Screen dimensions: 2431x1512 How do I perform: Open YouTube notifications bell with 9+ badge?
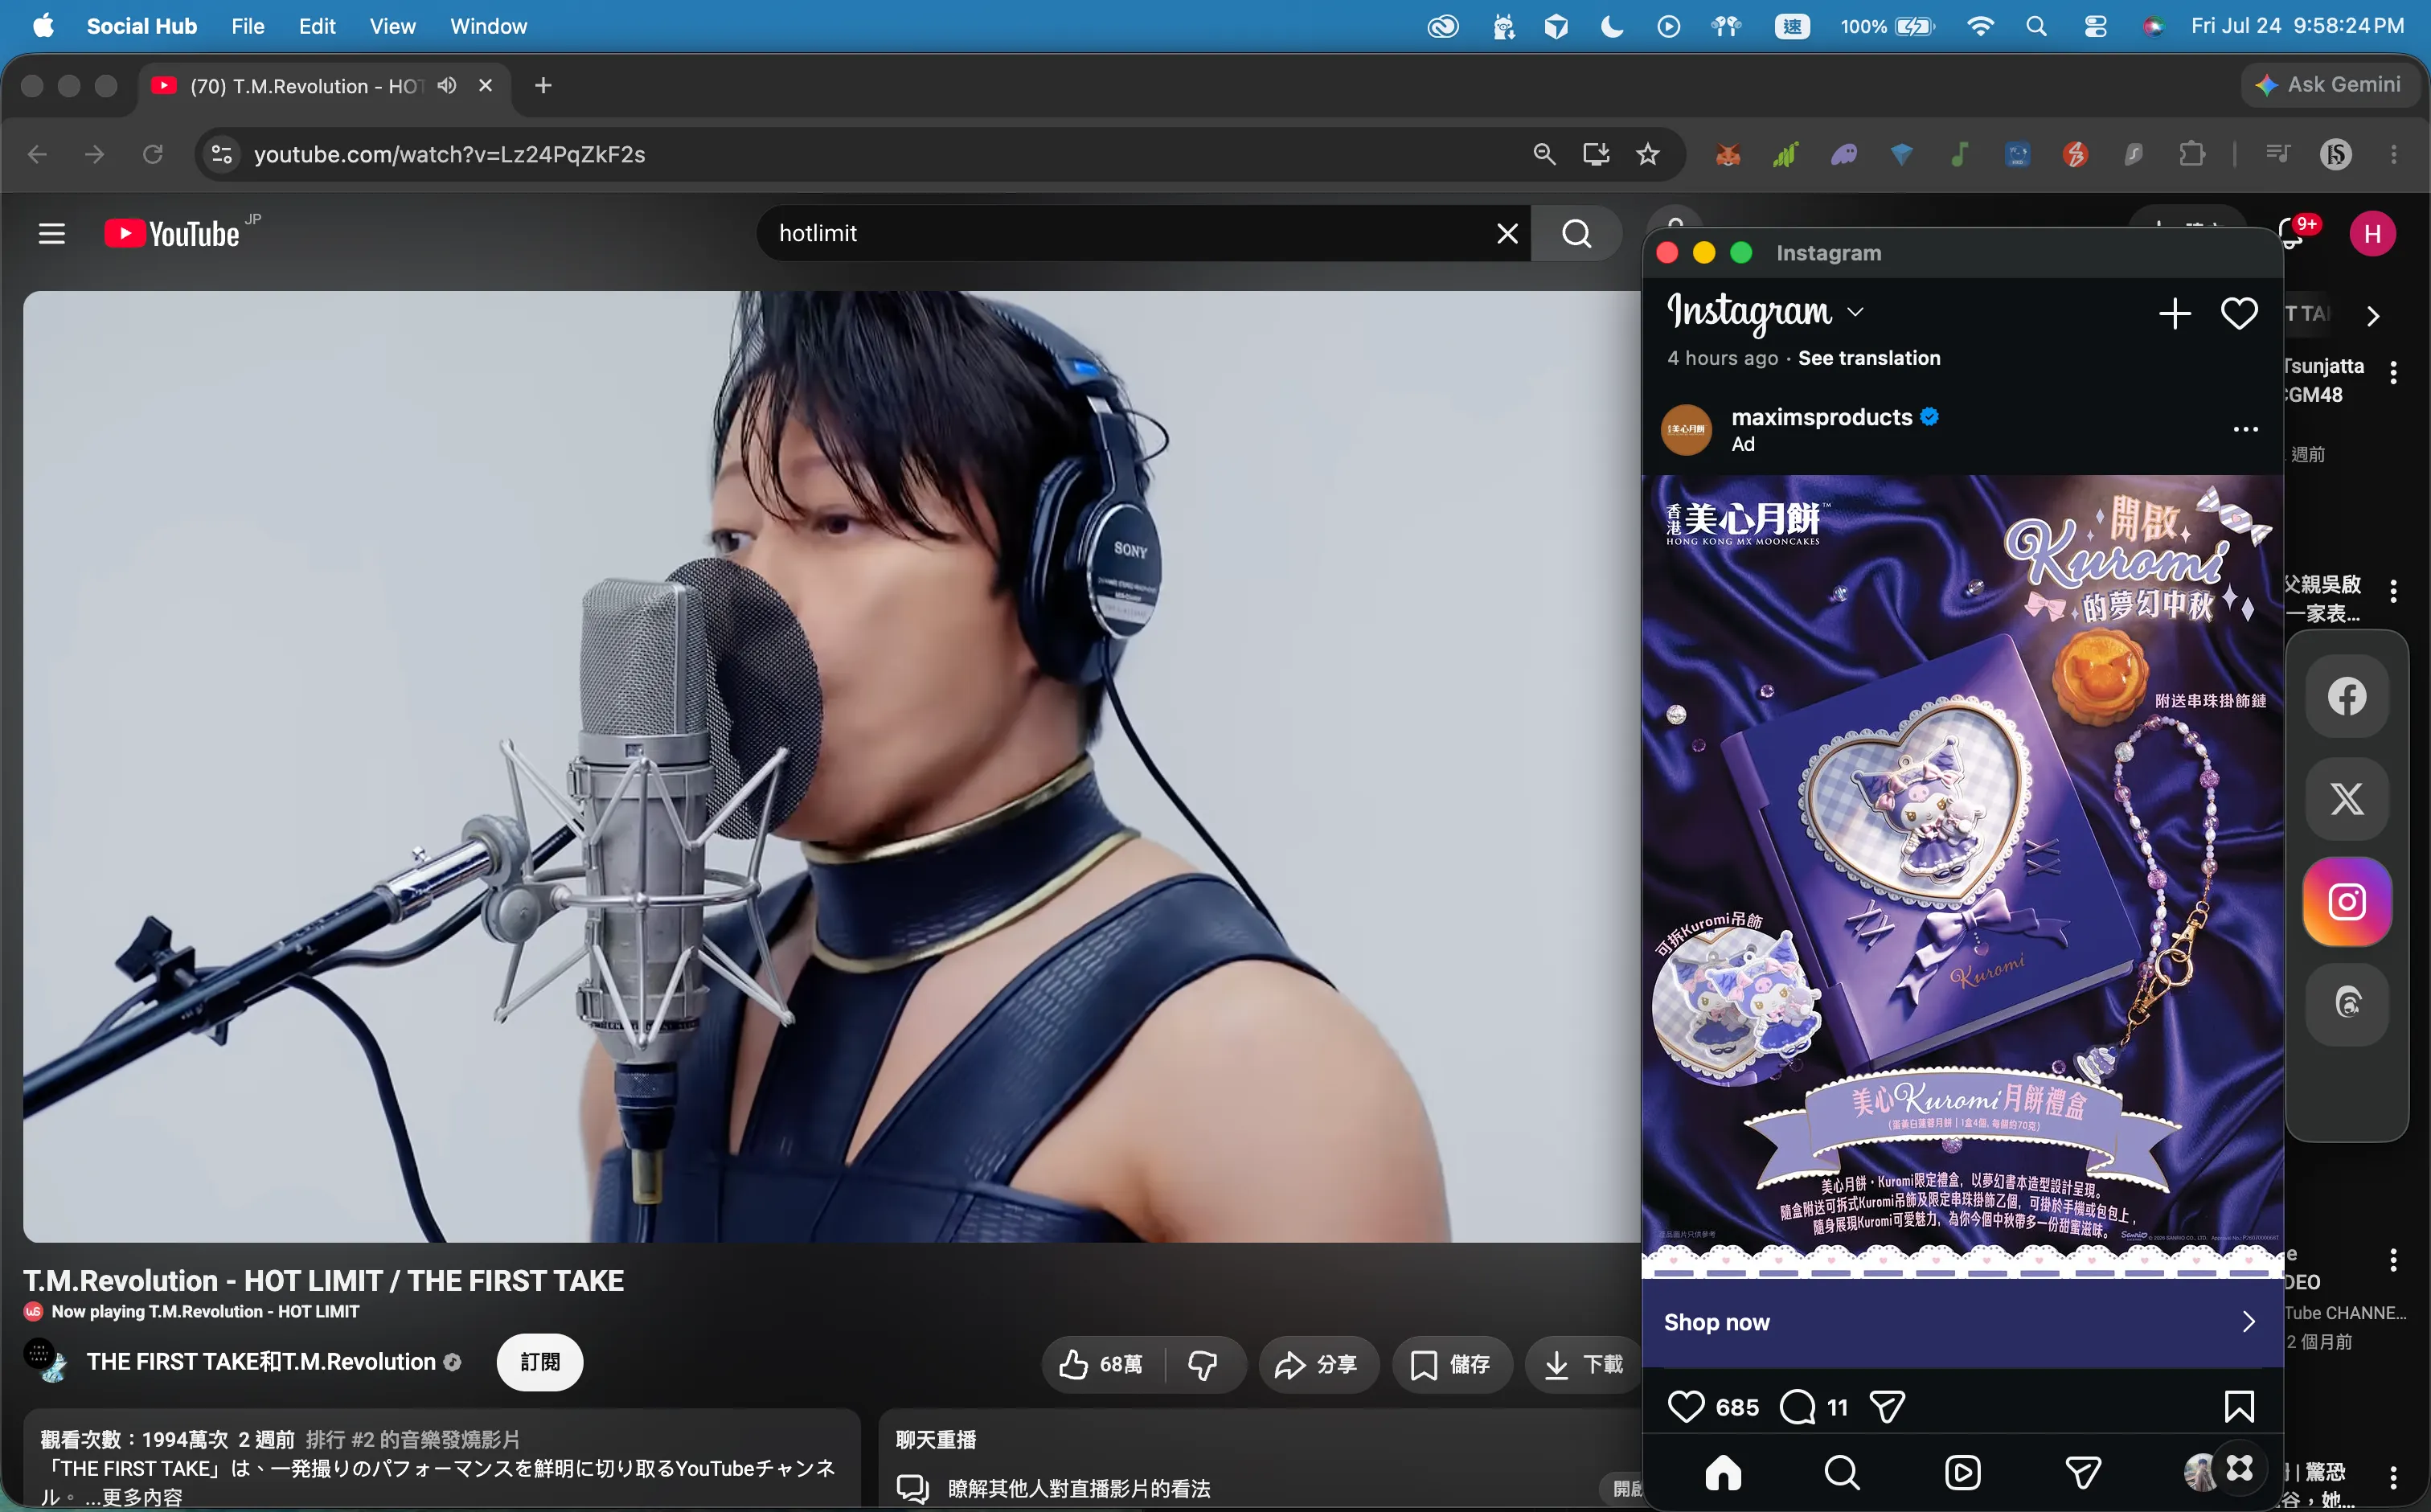point(2293,234)
